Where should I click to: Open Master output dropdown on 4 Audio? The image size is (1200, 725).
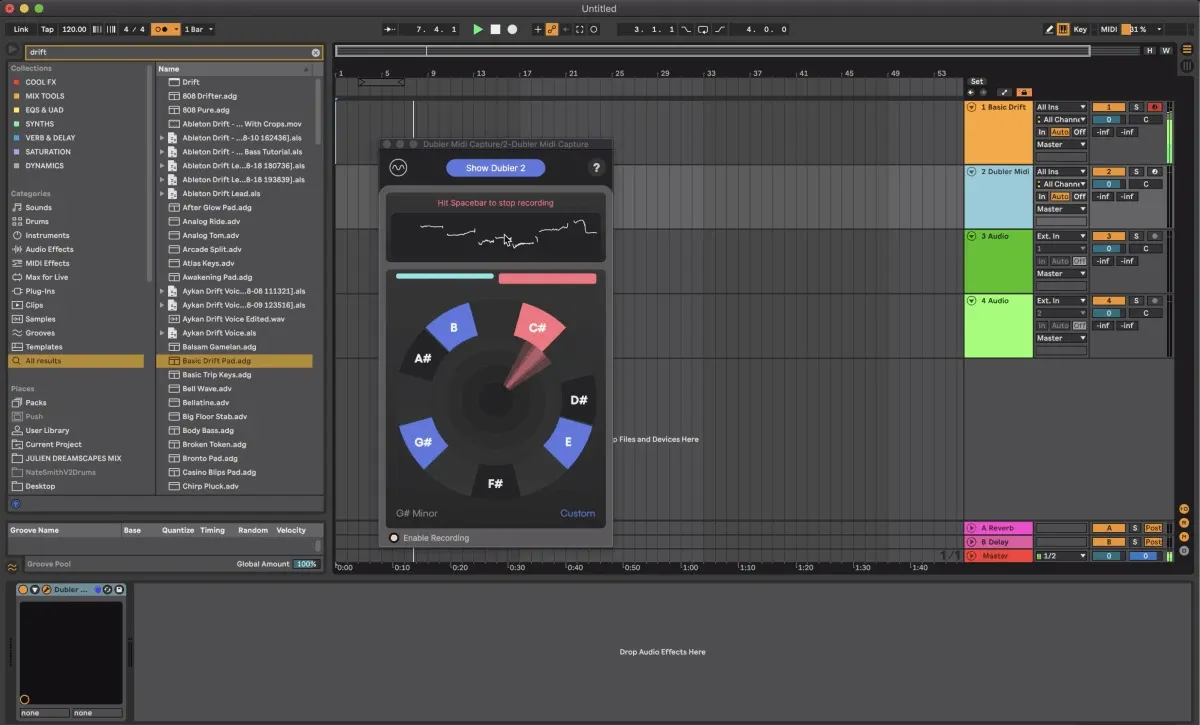click(1061, 338)
